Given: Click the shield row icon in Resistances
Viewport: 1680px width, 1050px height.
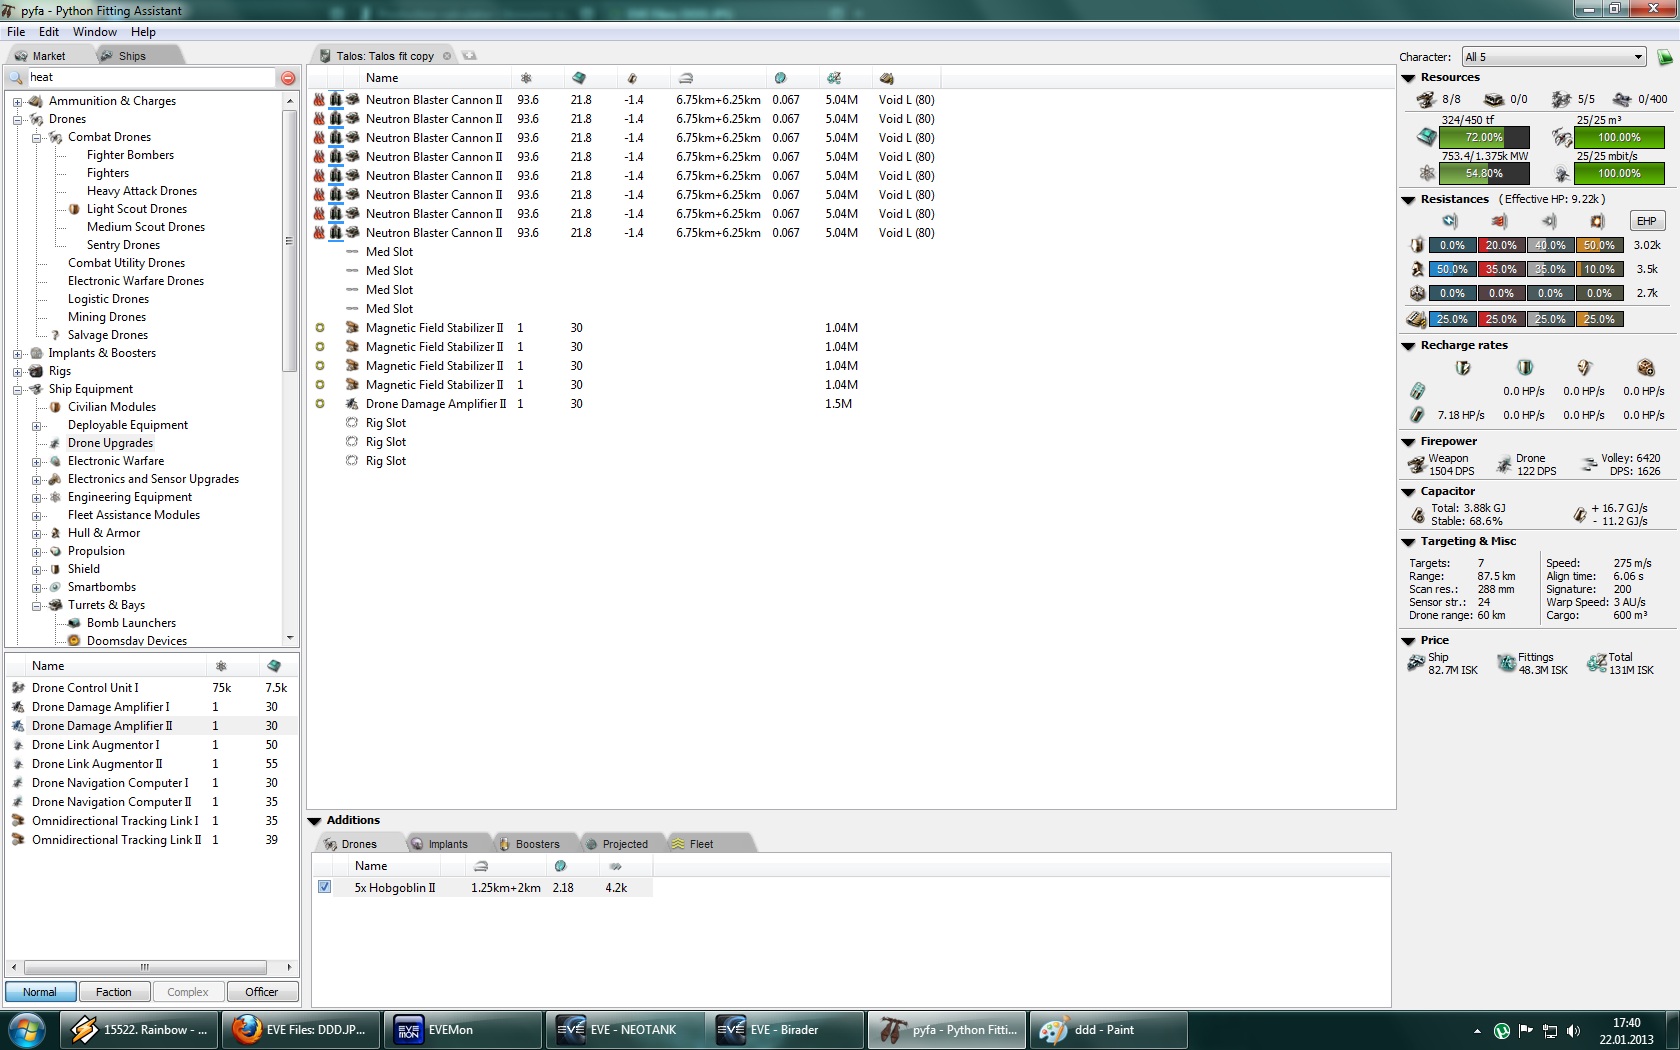Looking at the screenshot, I should [x=1417, y=245].
